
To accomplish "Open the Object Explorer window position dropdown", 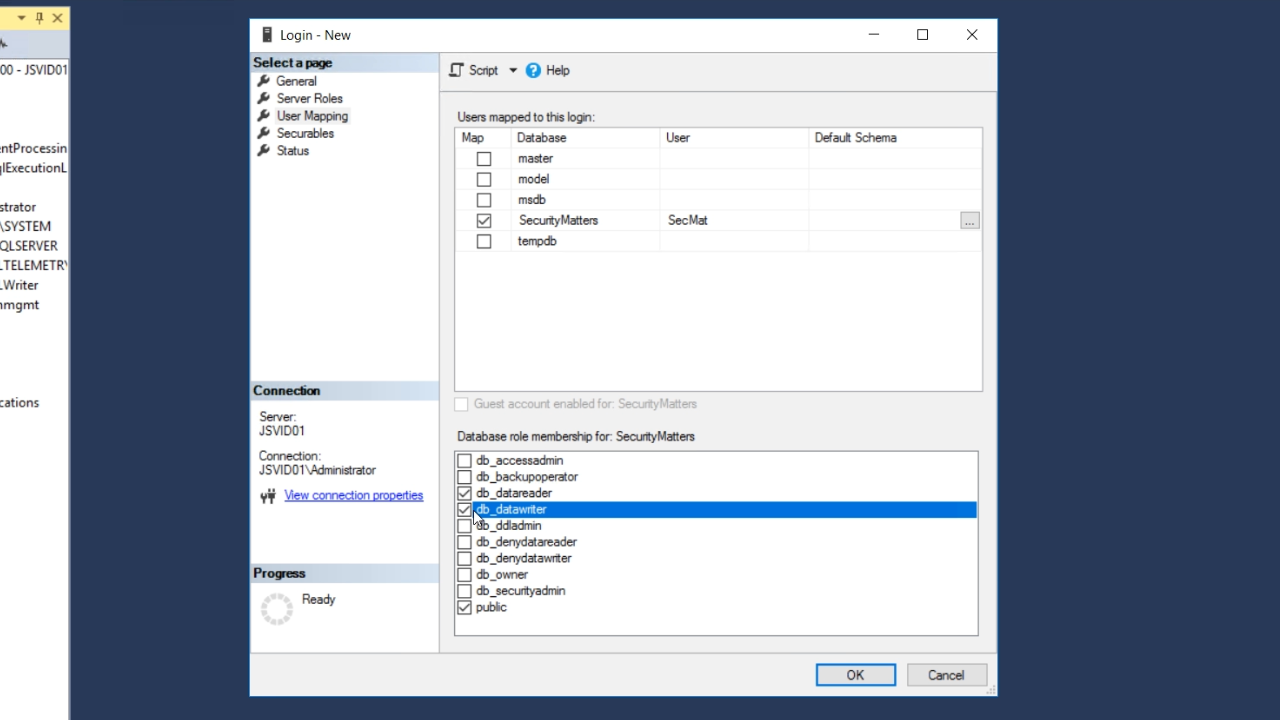I will pyautogui.click(x=21, y=18).
